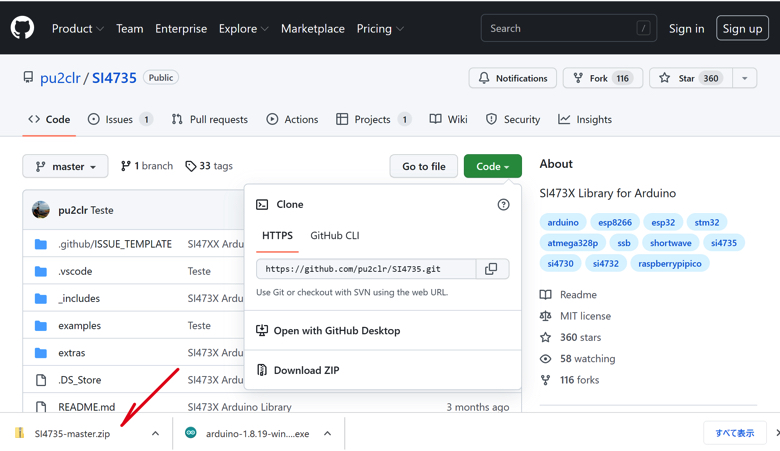
Task: Click the _includes folder icon
Action: [41, 298]
